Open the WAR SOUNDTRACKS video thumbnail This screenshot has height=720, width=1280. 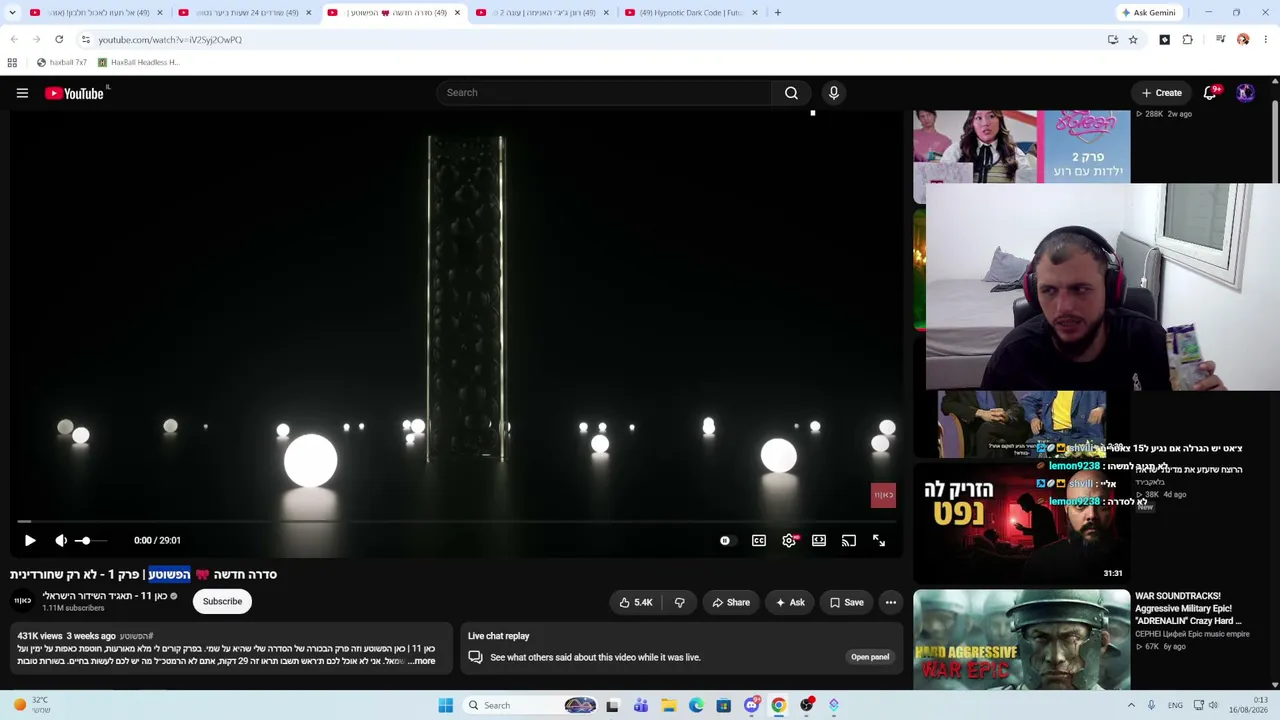1021,640
